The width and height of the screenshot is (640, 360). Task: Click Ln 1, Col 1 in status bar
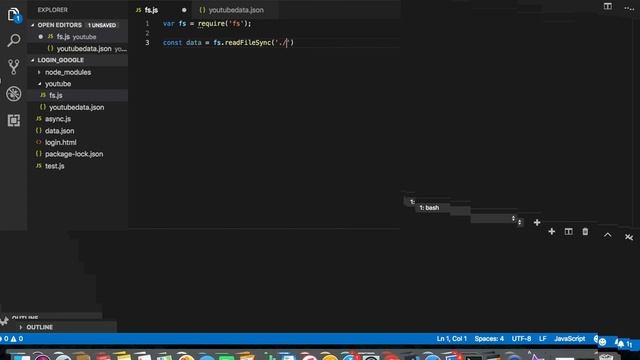[x=451, y=339]
